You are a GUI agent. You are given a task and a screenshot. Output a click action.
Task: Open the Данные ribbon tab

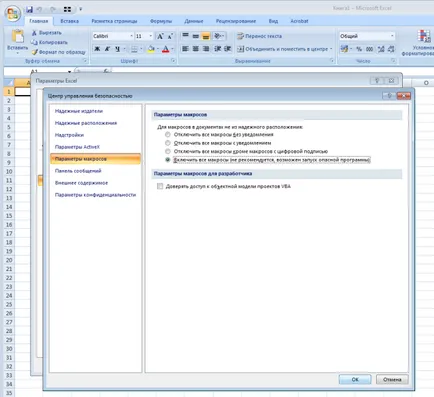(194, 21)
